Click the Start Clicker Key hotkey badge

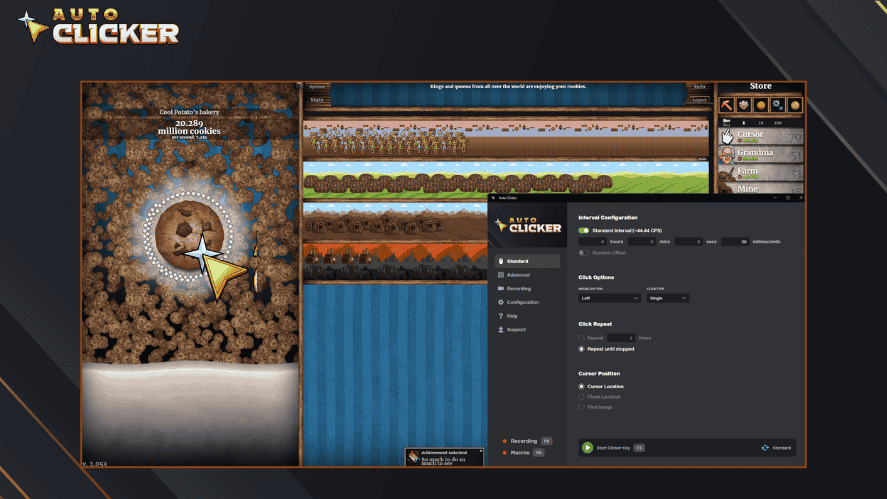coord(639,448)
